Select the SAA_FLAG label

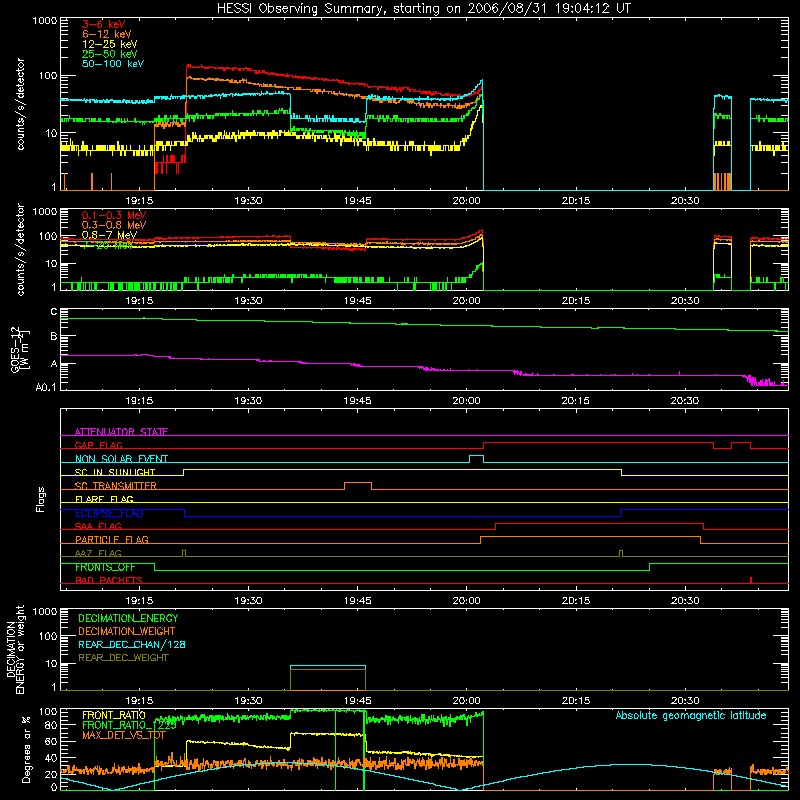pyautogui.click(x=98, y=526)
